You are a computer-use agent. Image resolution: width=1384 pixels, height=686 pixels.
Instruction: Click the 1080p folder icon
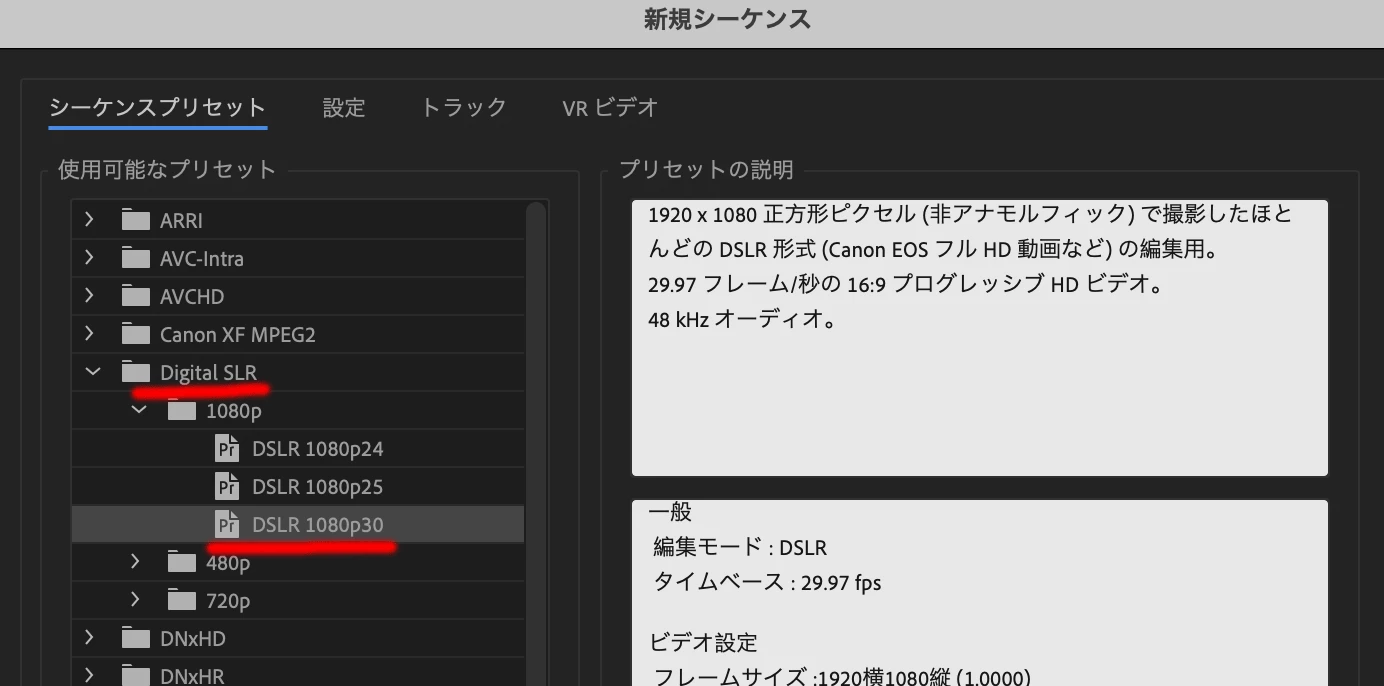tap(181, 410)
